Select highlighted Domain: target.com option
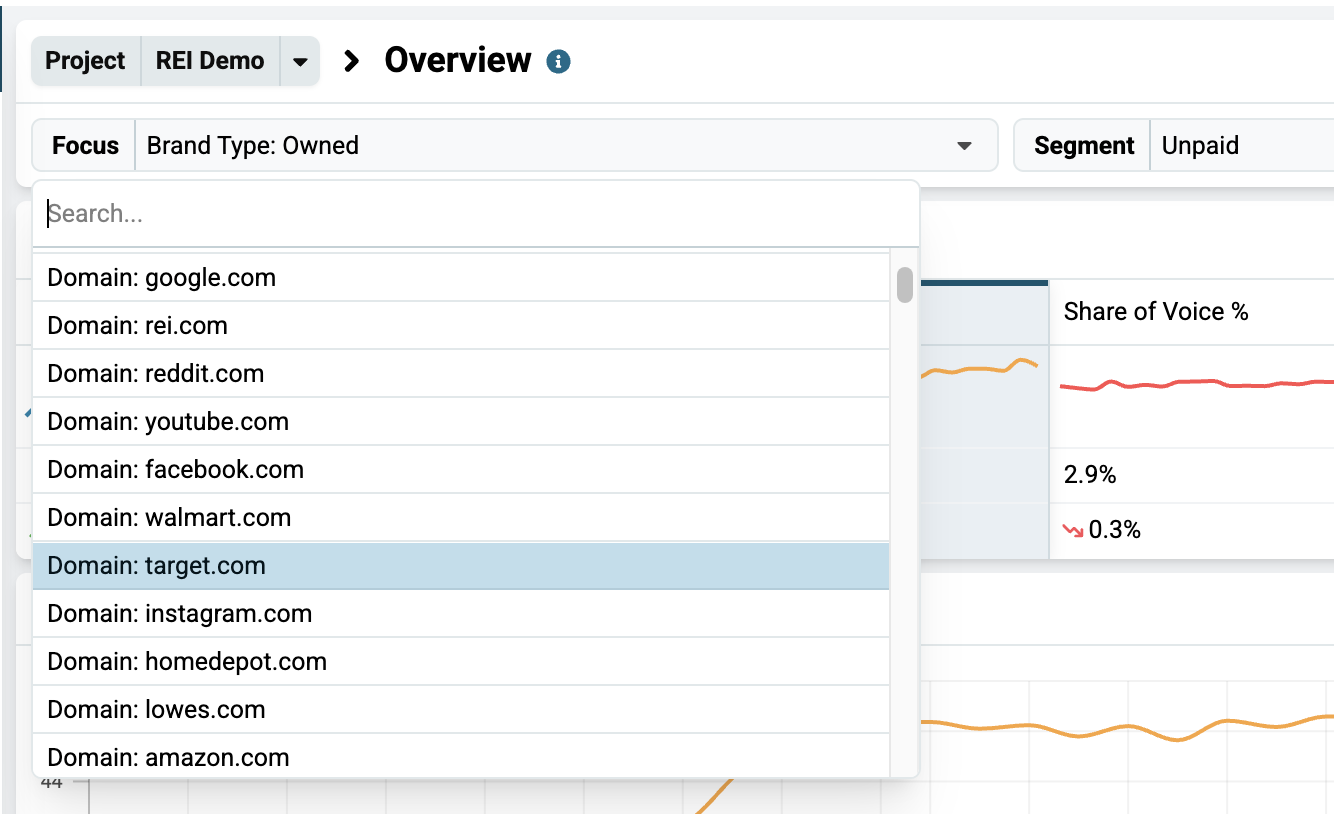1334x814 pixels. point(461,566)
